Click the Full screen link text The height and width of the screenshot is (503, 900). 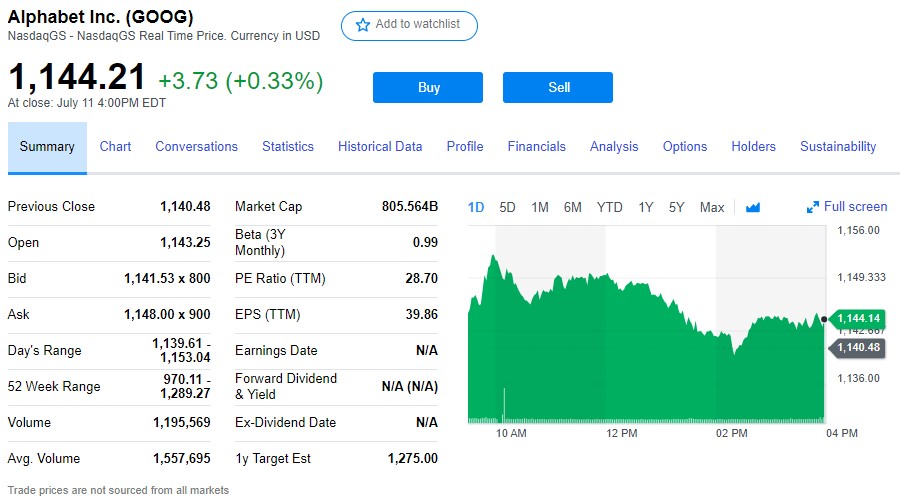pyautogui.click(x=855, y=207)
